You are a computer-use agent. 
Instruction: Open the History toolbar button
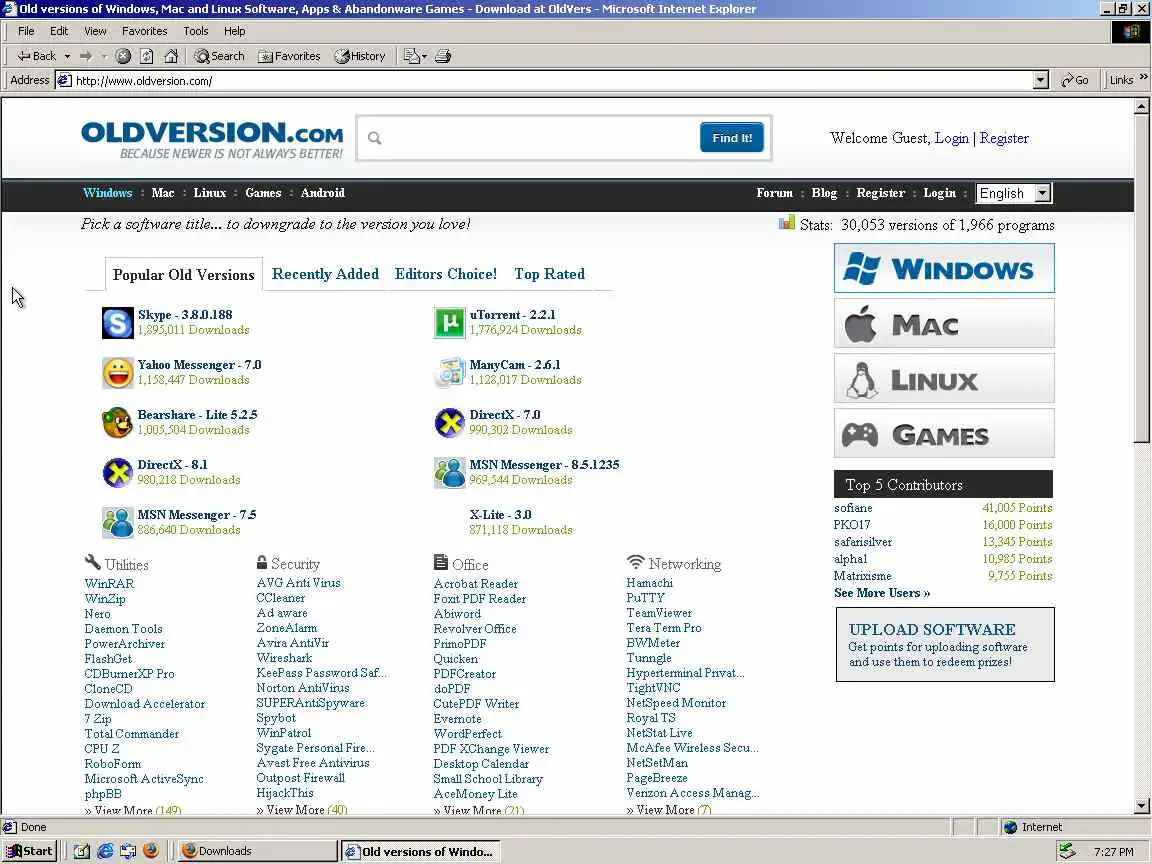[360, 56]
